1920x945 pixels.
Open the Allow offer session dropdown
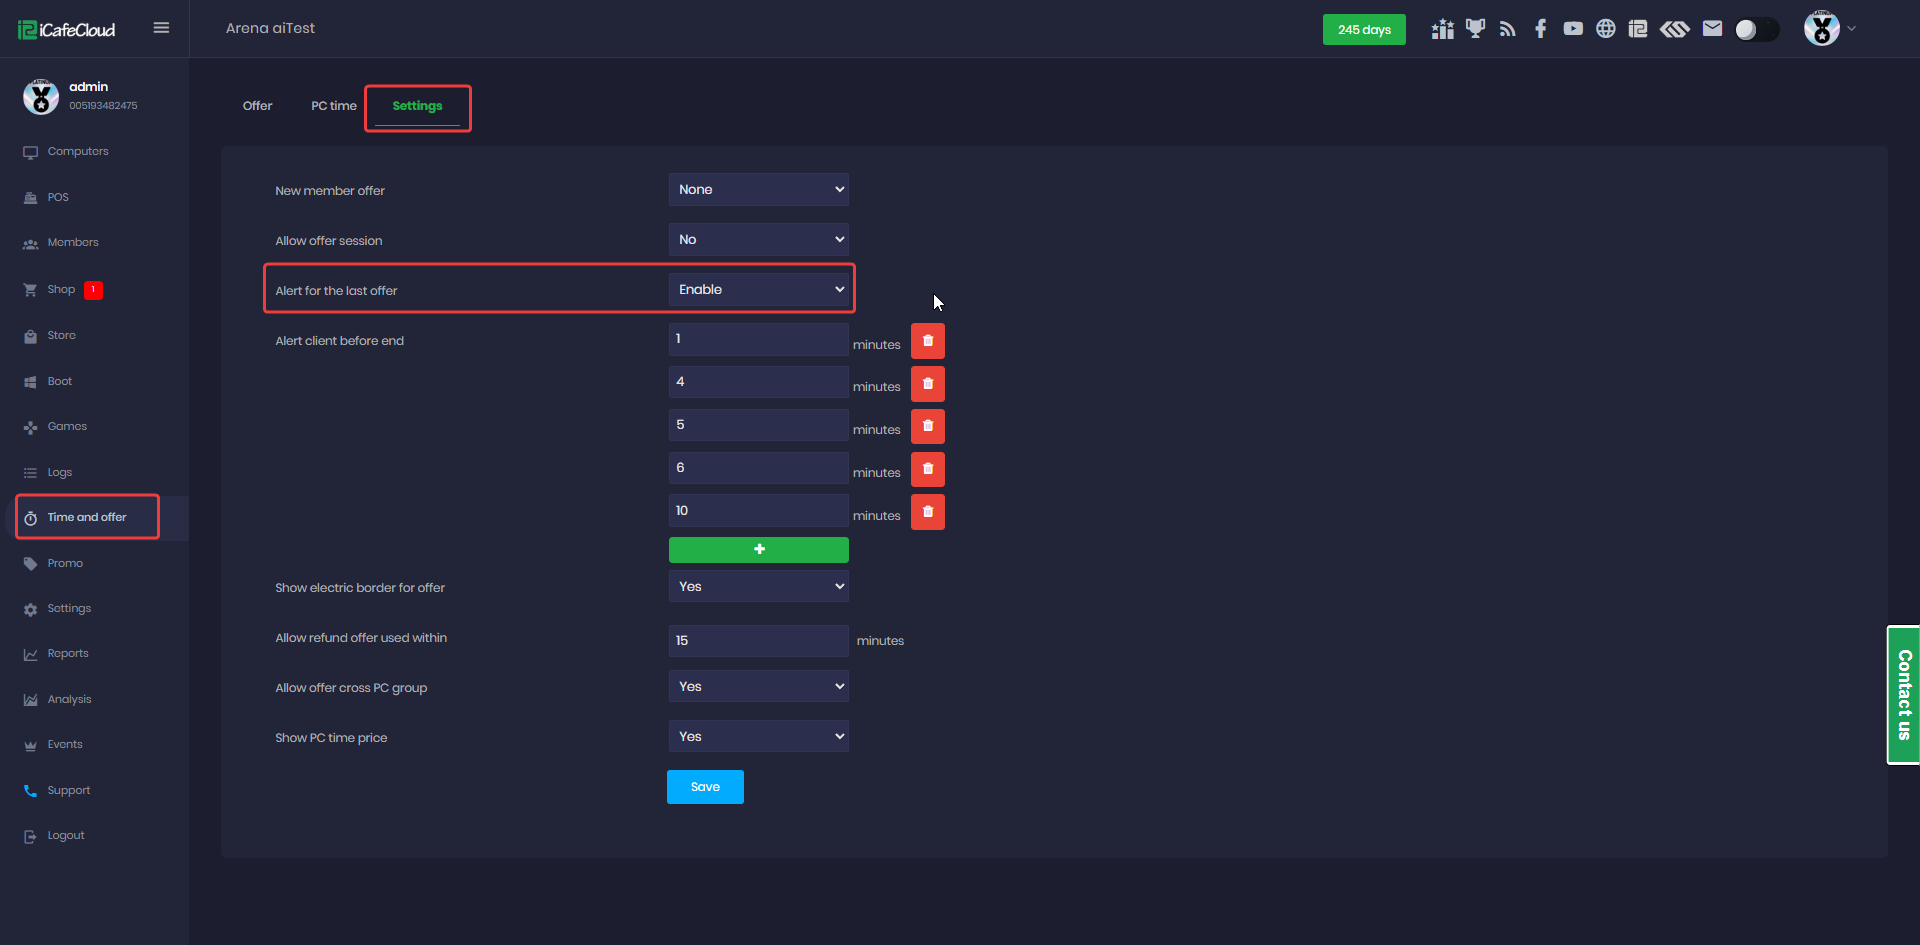(x=758, y=240)
